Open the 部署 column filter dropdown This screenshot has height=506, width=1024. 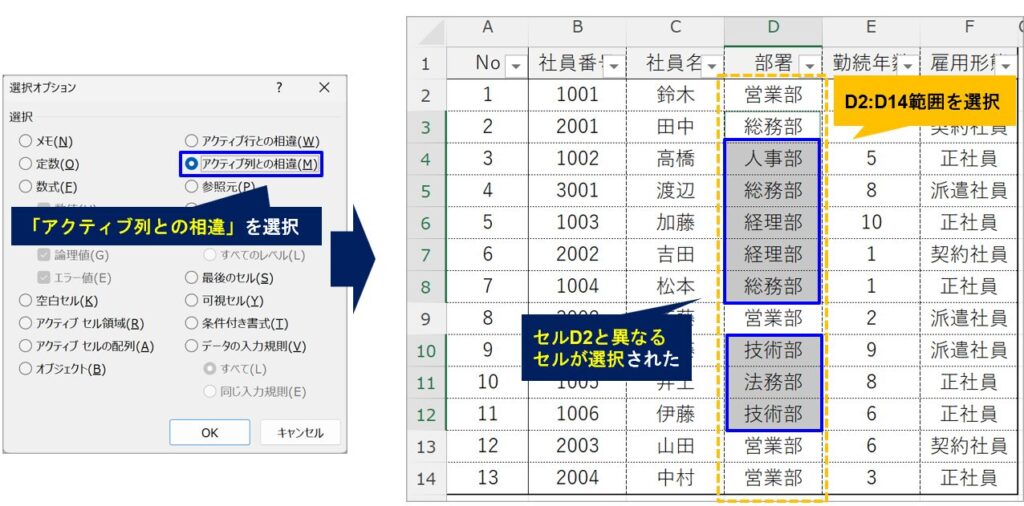809,65
